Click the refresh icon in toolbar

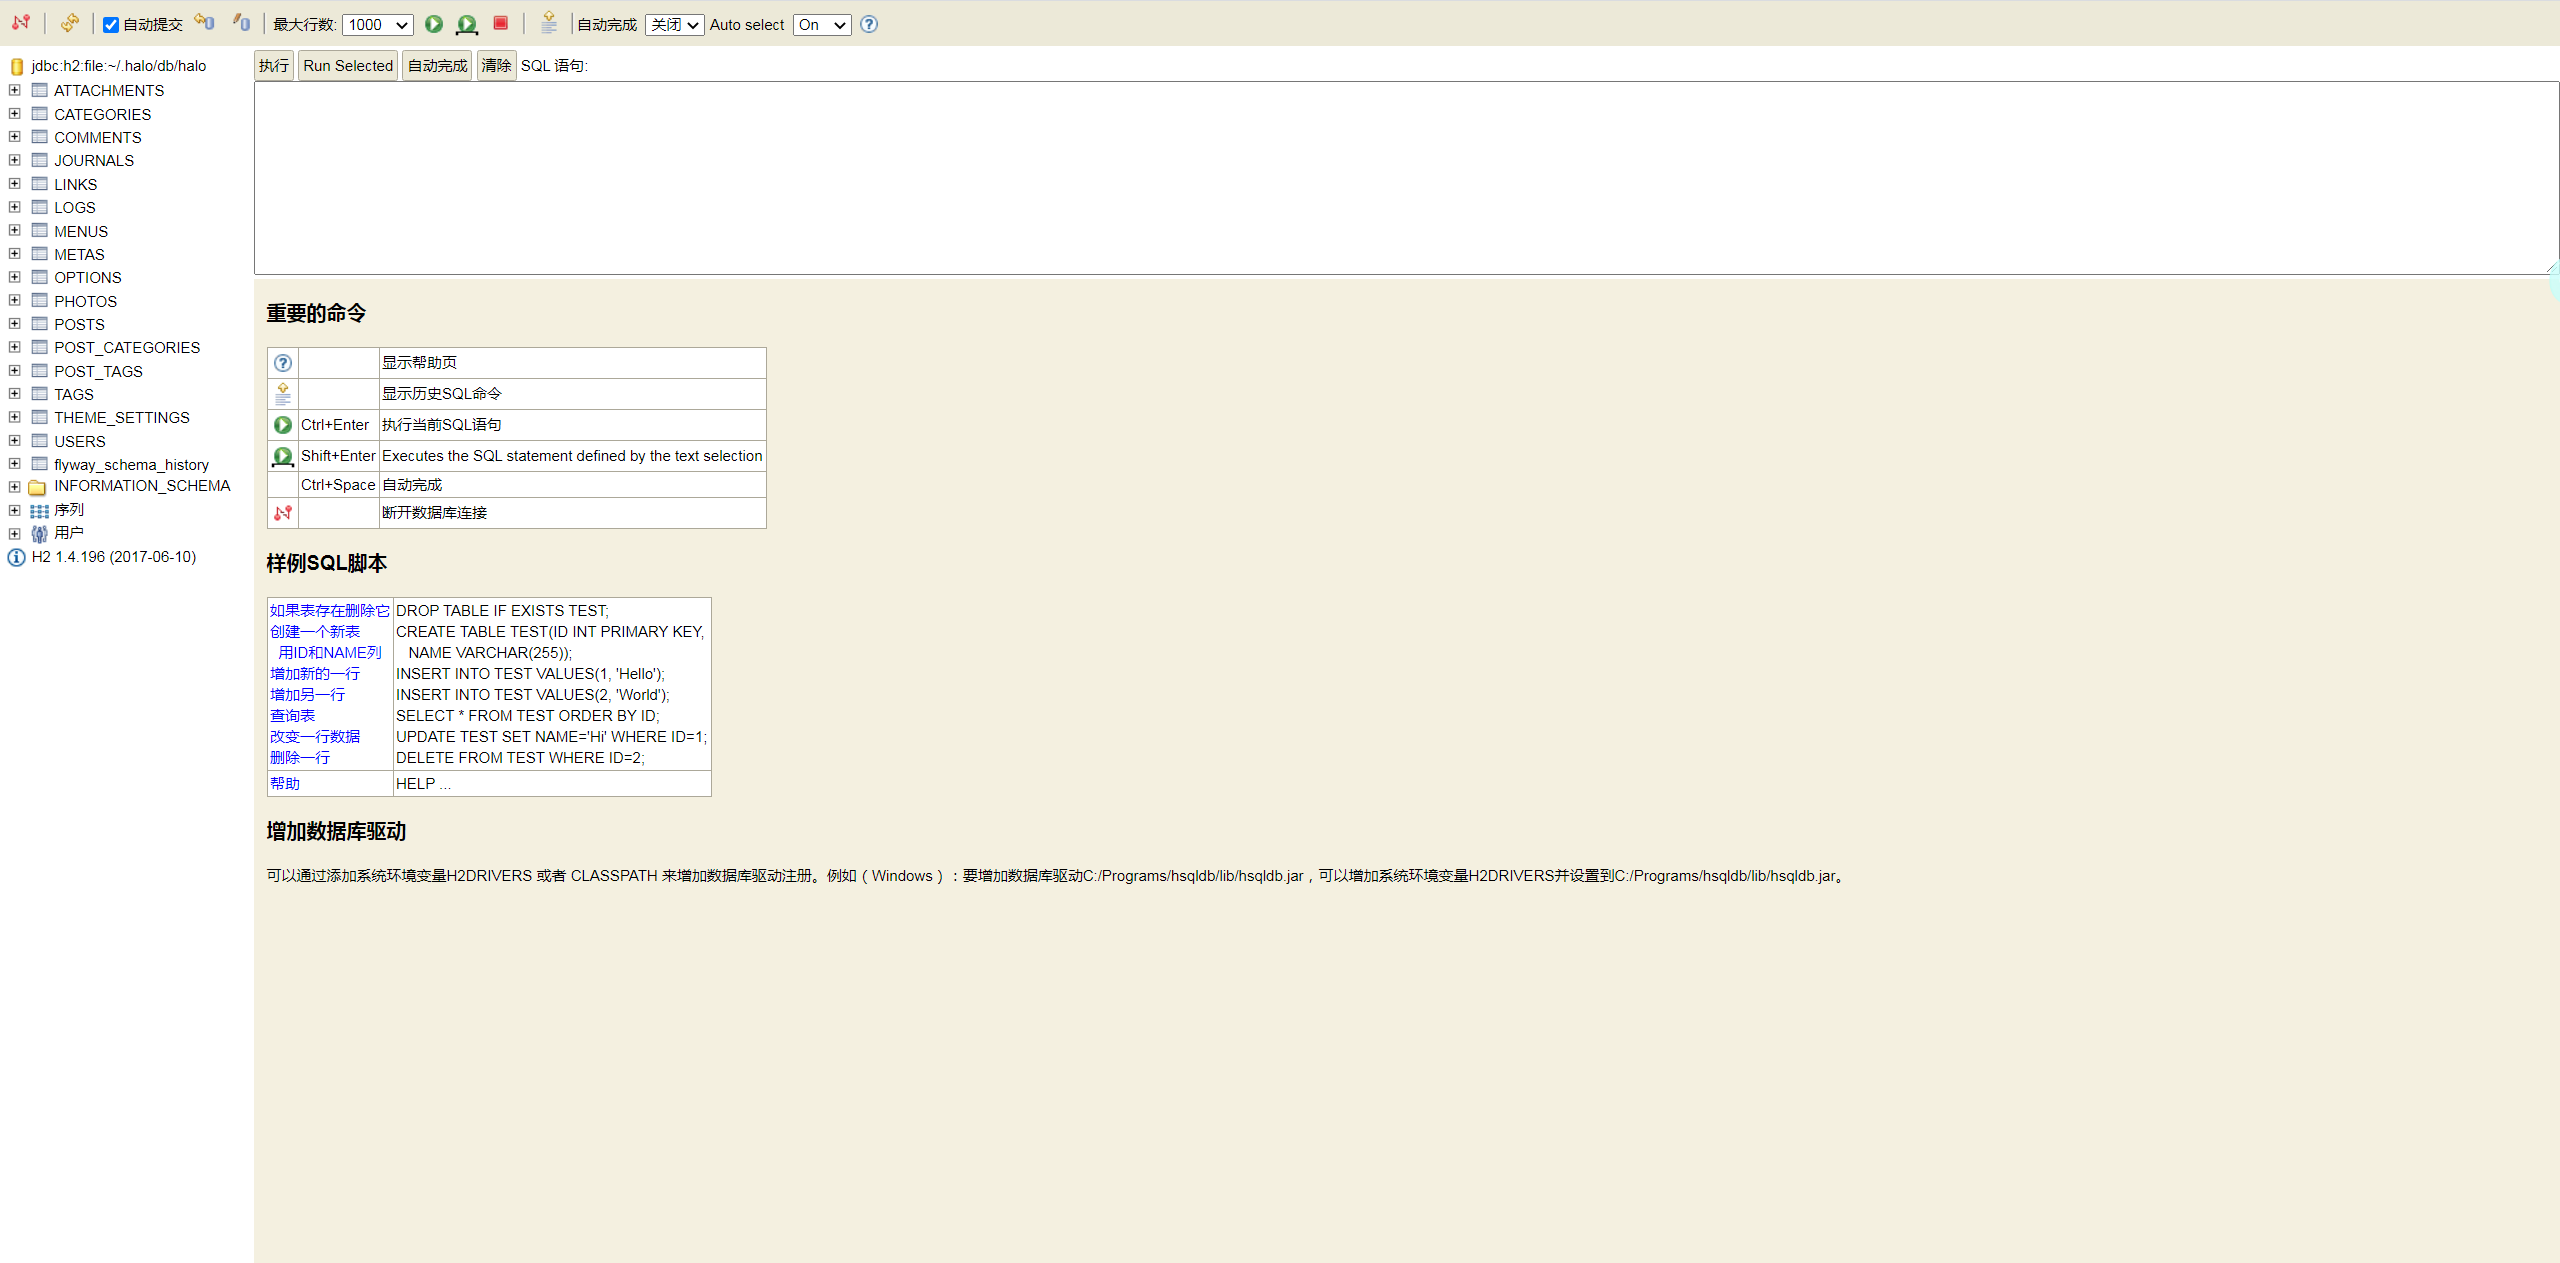69,23
